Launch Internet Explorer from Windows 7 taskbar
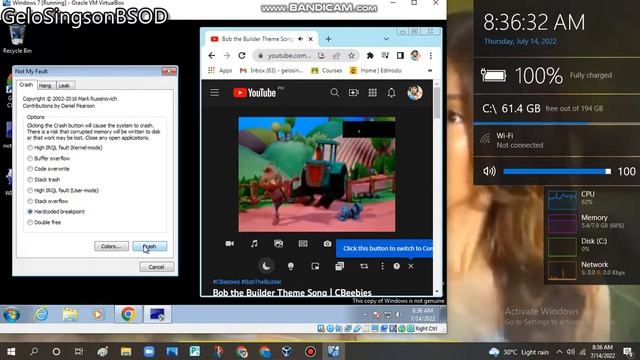The image size is (640, 360). [x=41, y=315]
